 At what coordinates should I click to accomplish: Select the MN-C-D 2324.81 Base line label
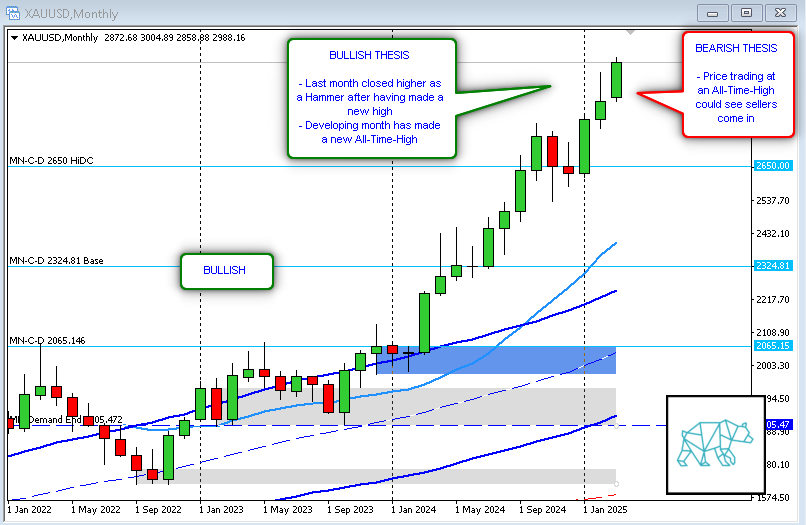tap(56, 260)
